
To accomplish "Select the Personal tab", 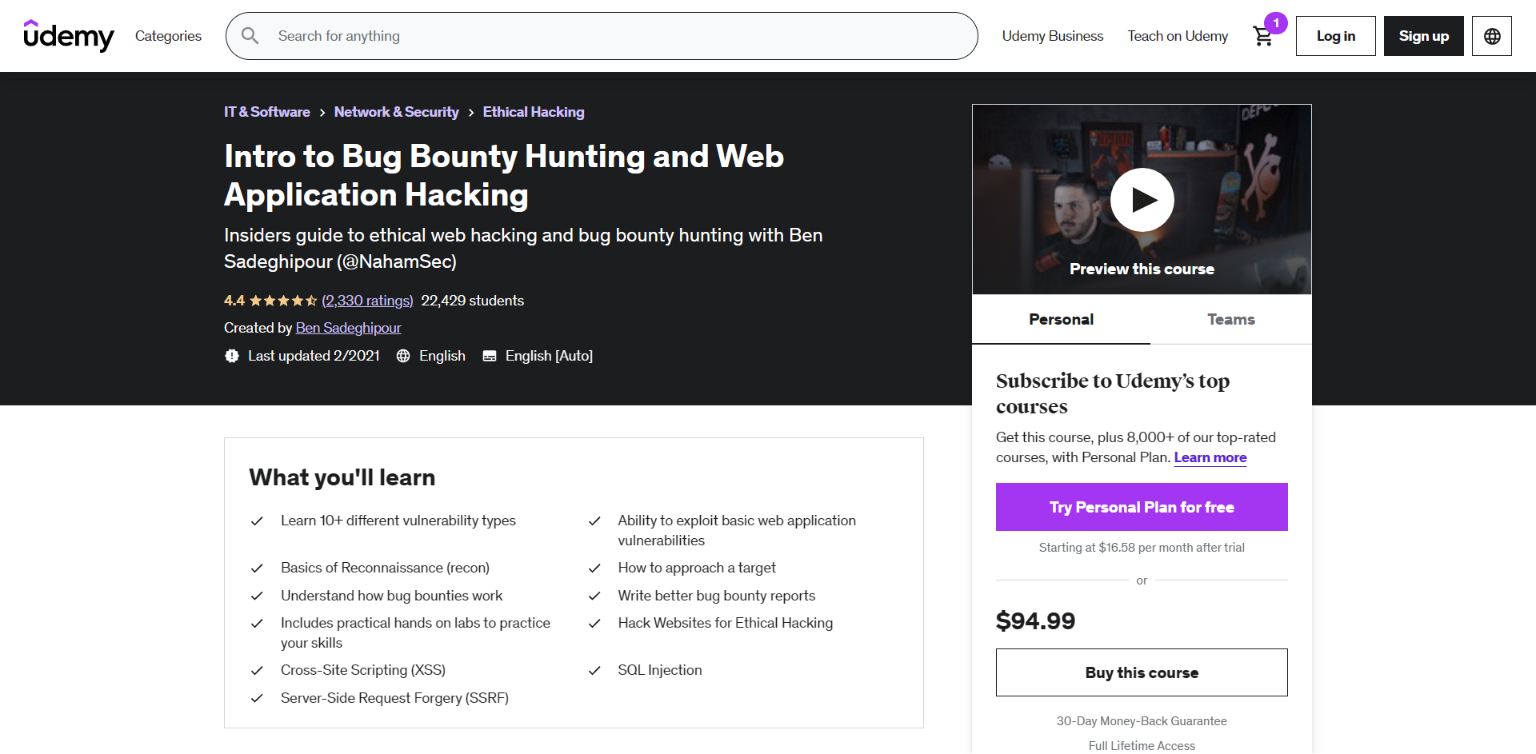I will click(1061, 319).
